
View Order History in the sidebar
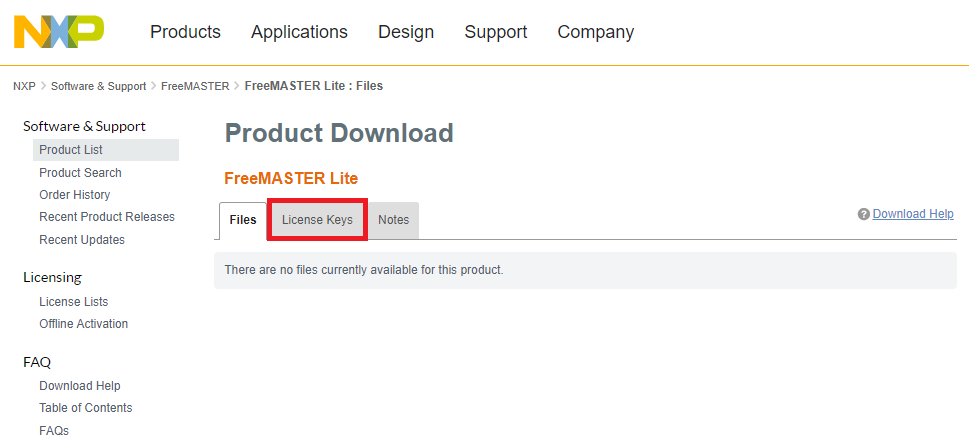pyautogui.click(x=75, y=195)
